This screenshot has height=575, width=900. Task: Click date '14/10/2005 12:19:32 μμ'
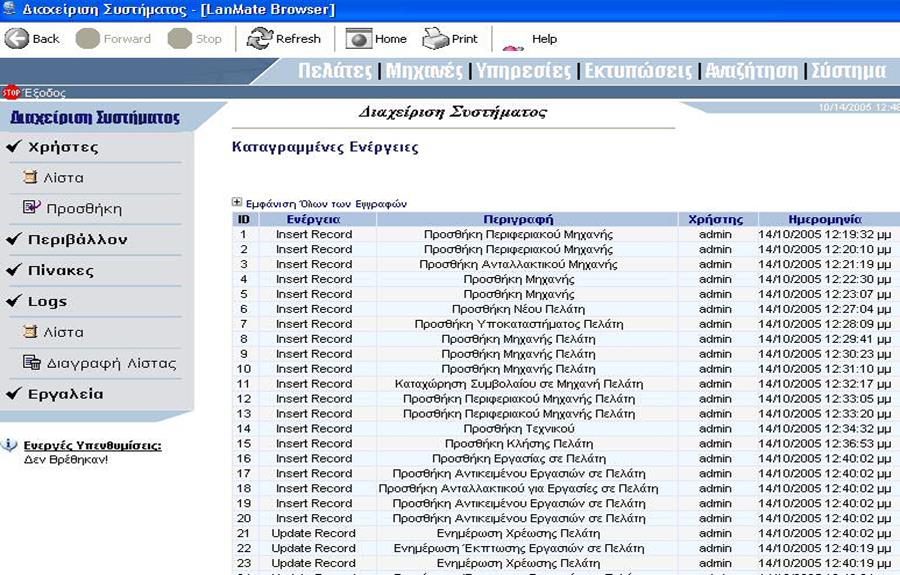pos(824,234)
